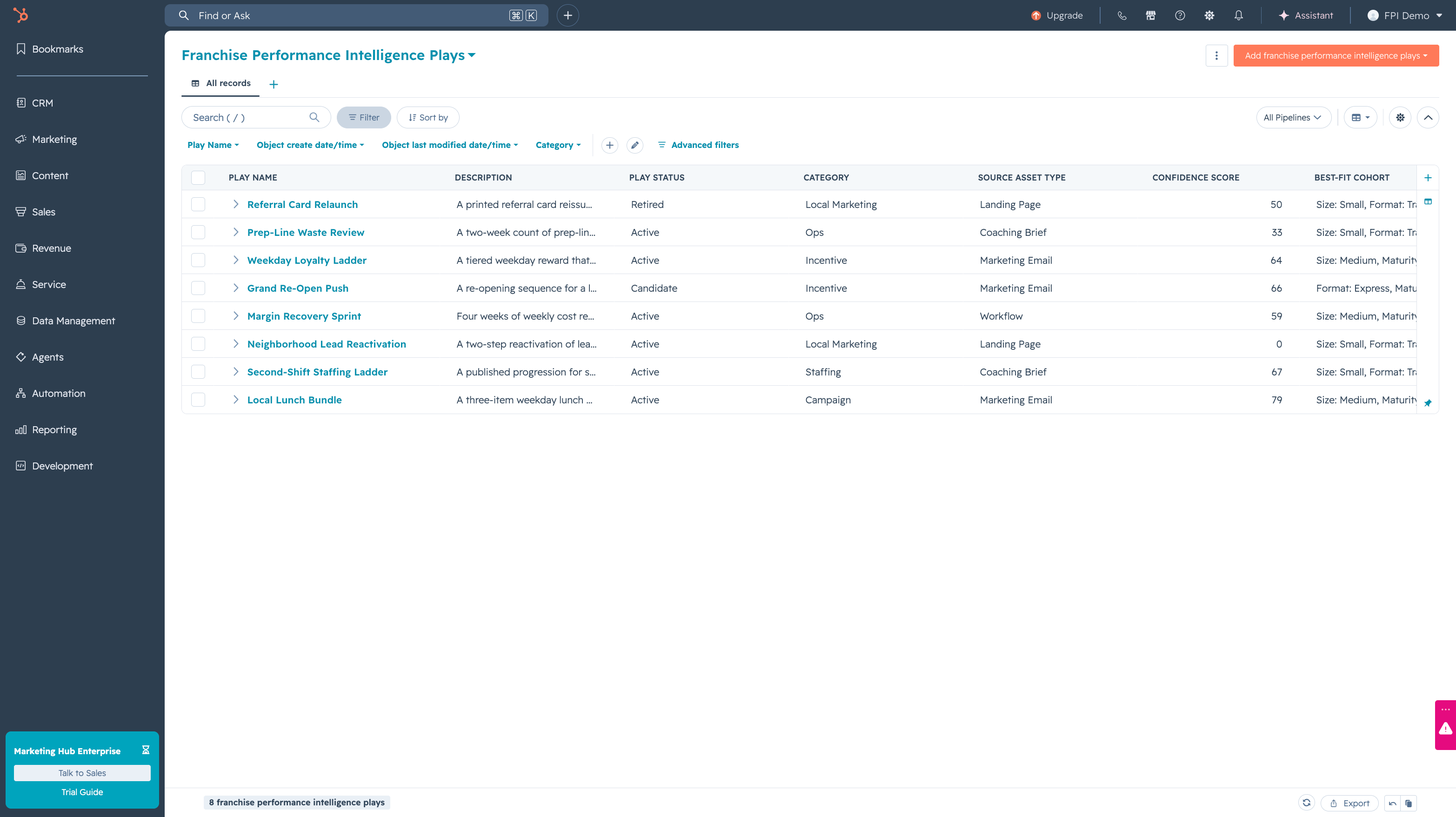The width and height of the screenshot is (1456, 817).
Task: Click Add franchise performance intelligence plays button
Action: 1336,56
